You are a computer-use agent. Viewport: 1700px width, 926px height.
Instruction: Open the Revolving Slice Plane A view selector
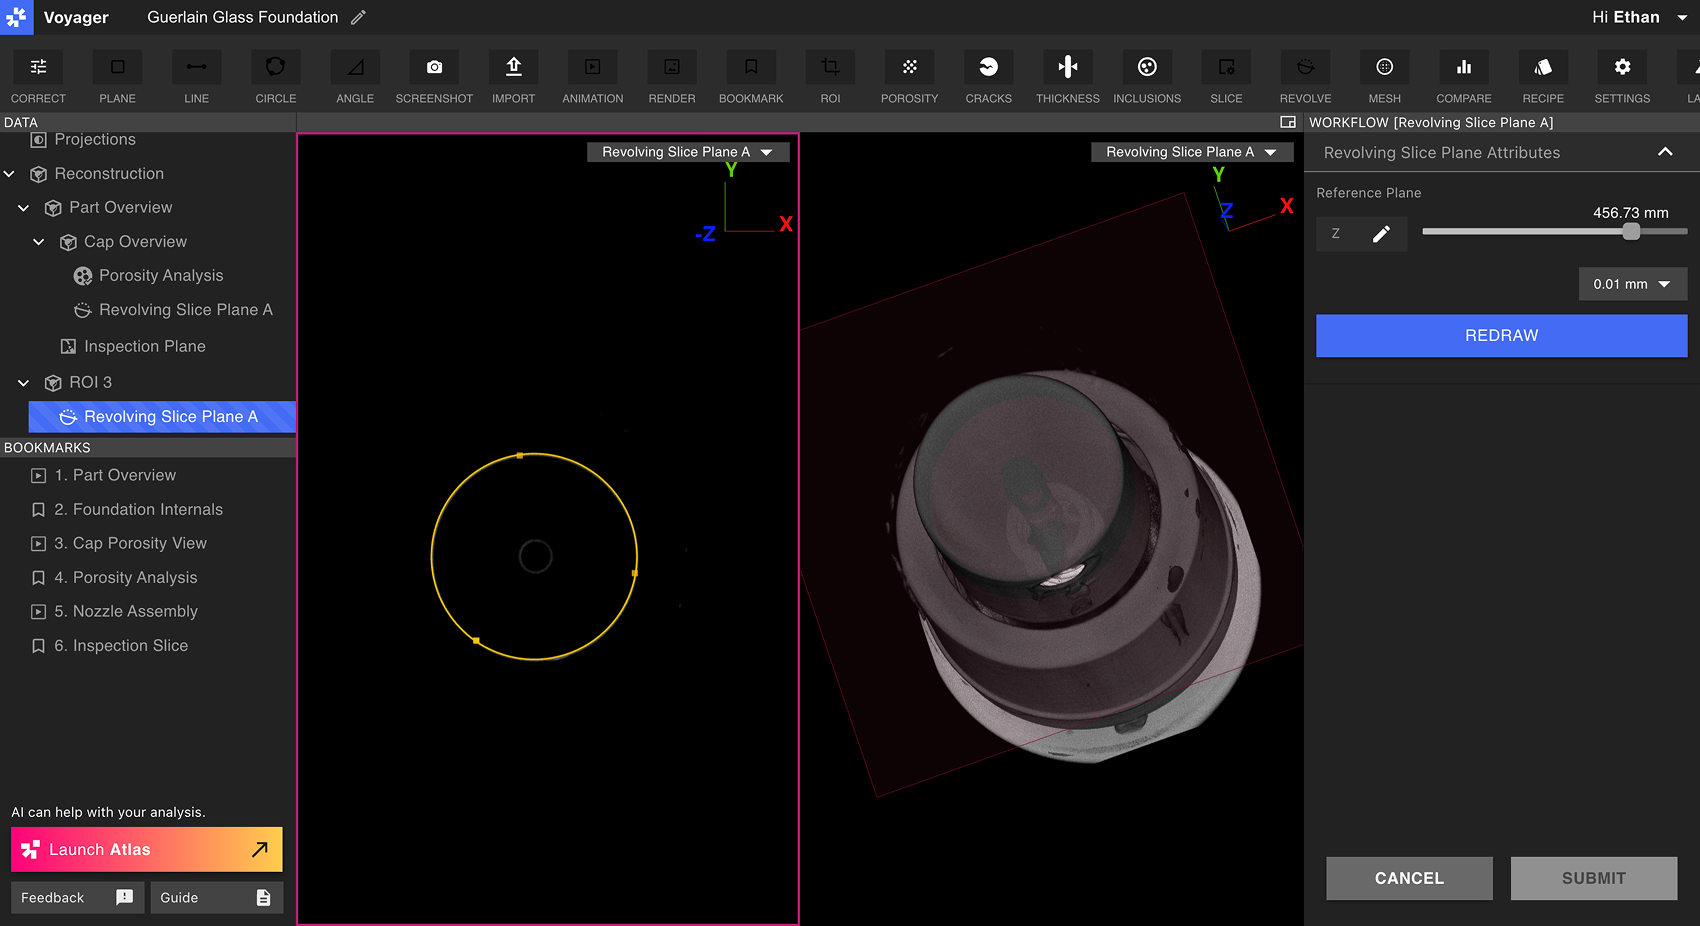point(688,151)
